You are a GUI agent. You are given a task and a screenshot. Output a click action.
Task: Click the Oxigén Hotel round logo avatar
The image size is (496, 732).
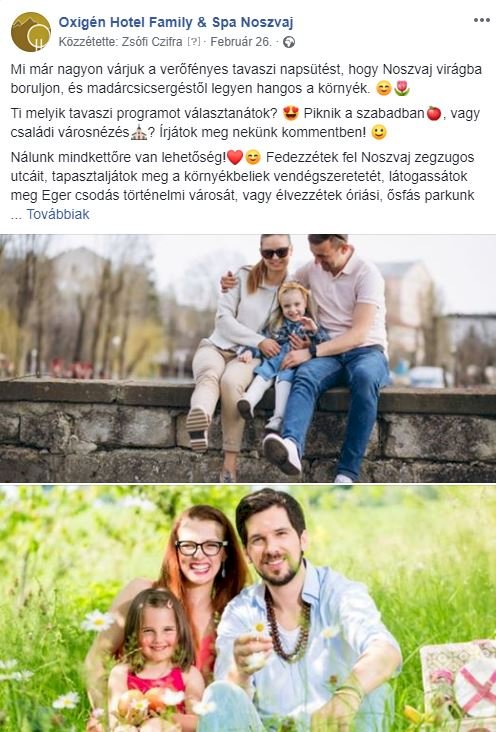[30, 32]
